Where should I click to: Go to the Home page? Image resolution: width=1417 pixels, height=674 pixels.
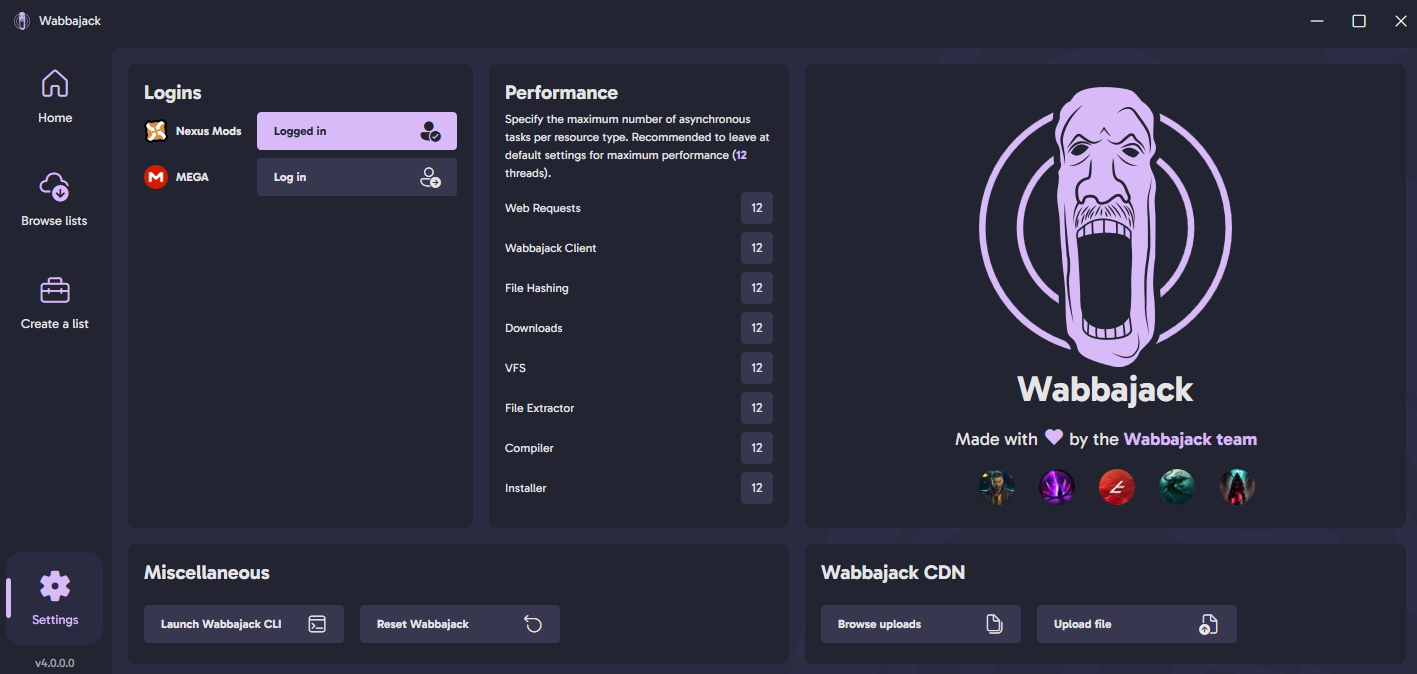[55, 97]
